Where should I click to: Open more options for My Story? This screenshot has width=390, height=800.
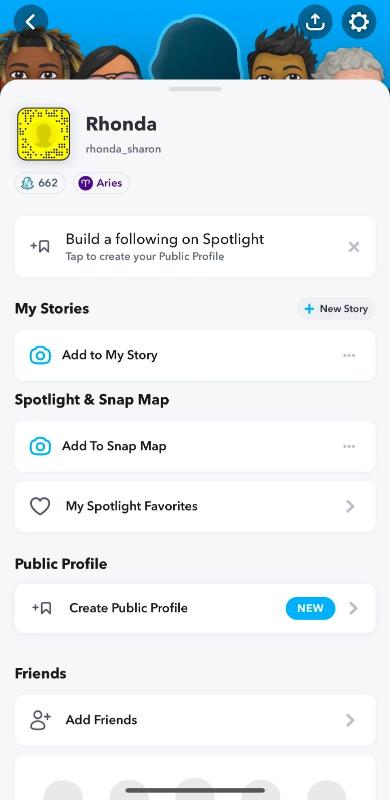(x=349, y=355)
